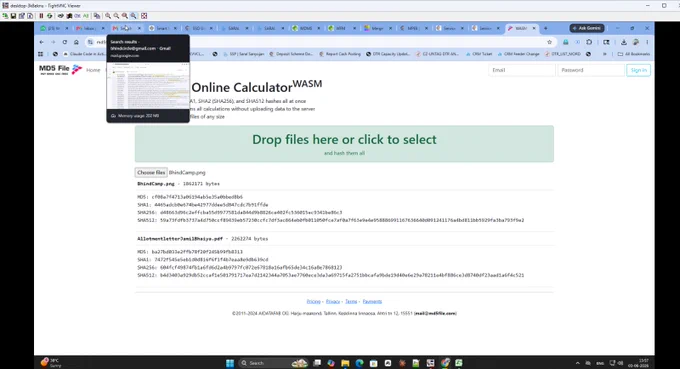Open CRM Feeder Change bookmark

[518, 54]
